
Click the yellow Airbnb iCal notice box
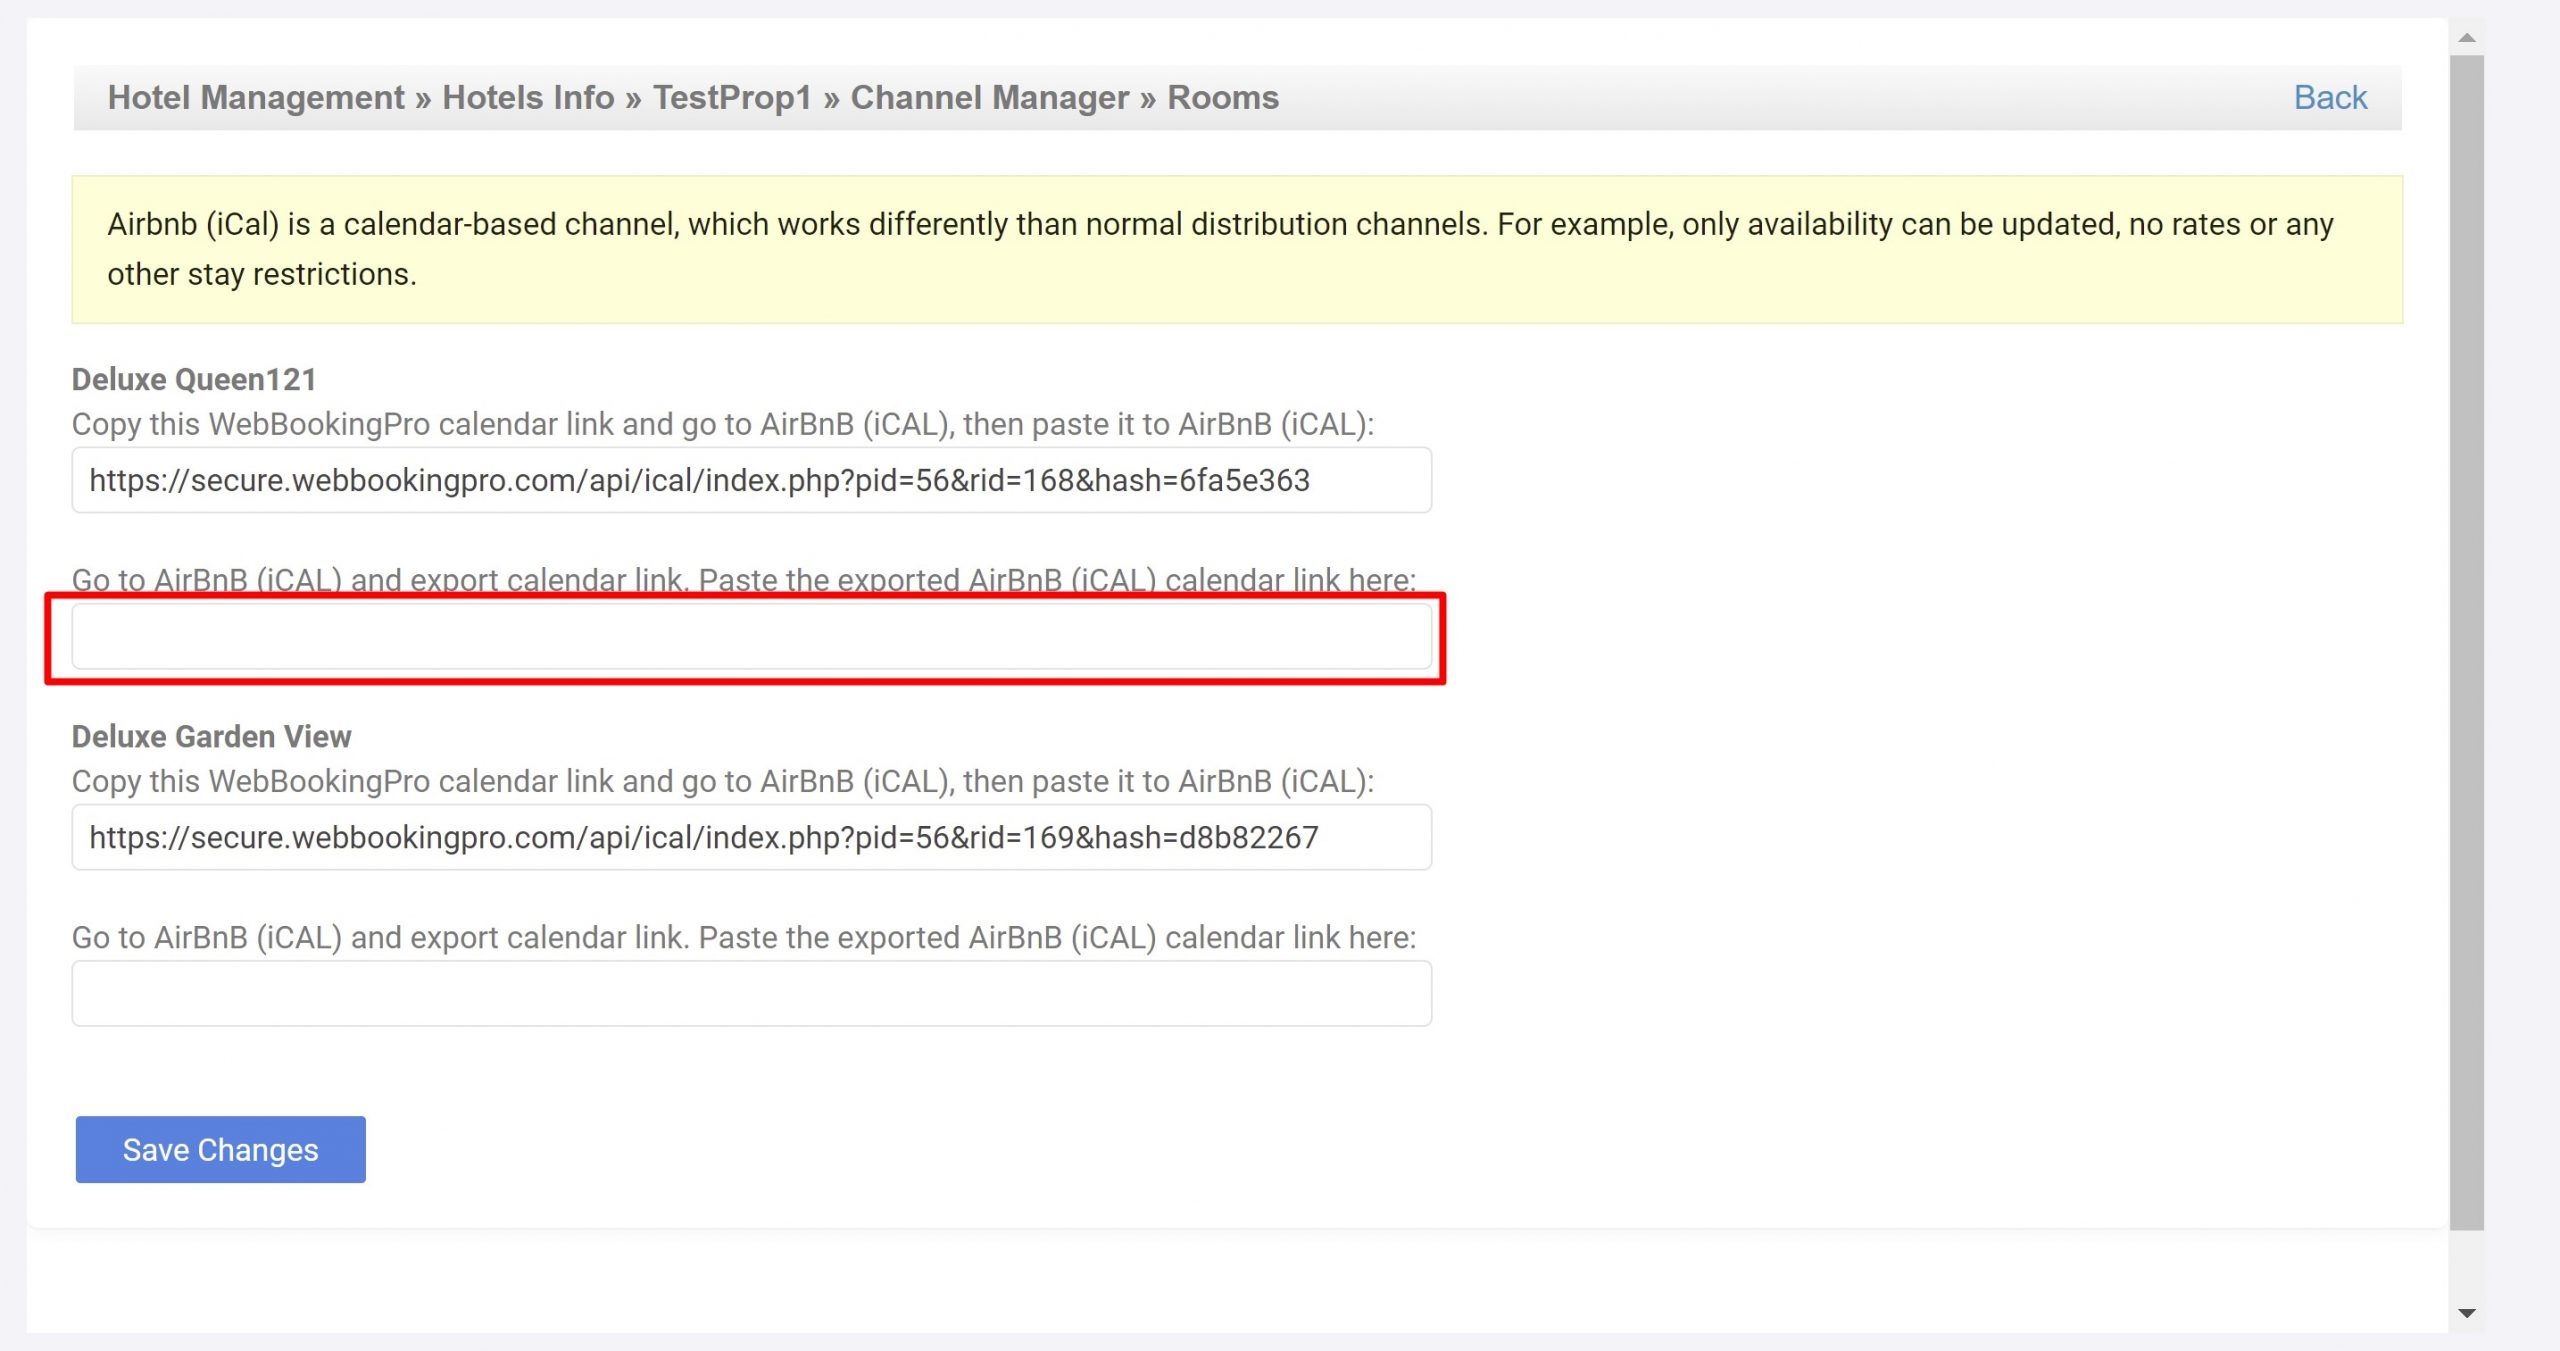click(x=1236, y=249)
